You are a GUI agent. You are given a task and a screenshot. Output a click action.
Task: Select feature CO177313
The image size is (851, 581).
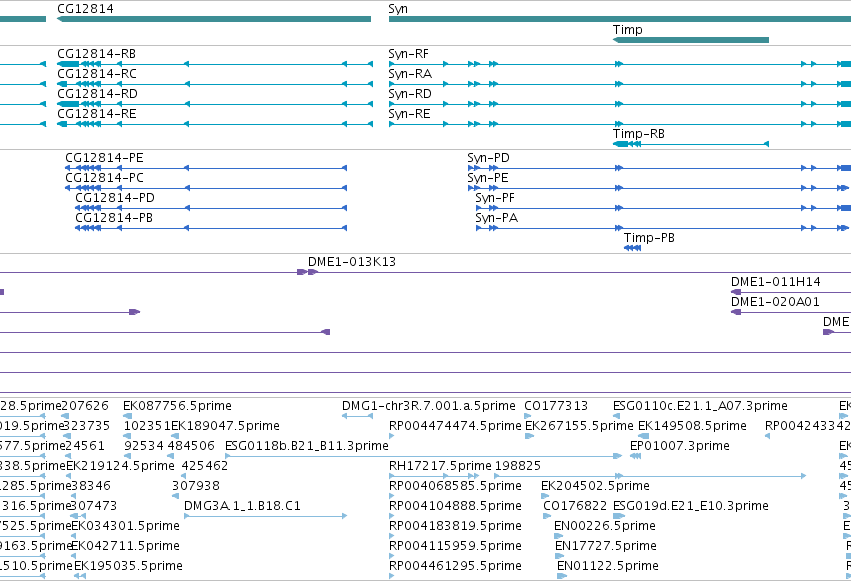click(556, 406)
